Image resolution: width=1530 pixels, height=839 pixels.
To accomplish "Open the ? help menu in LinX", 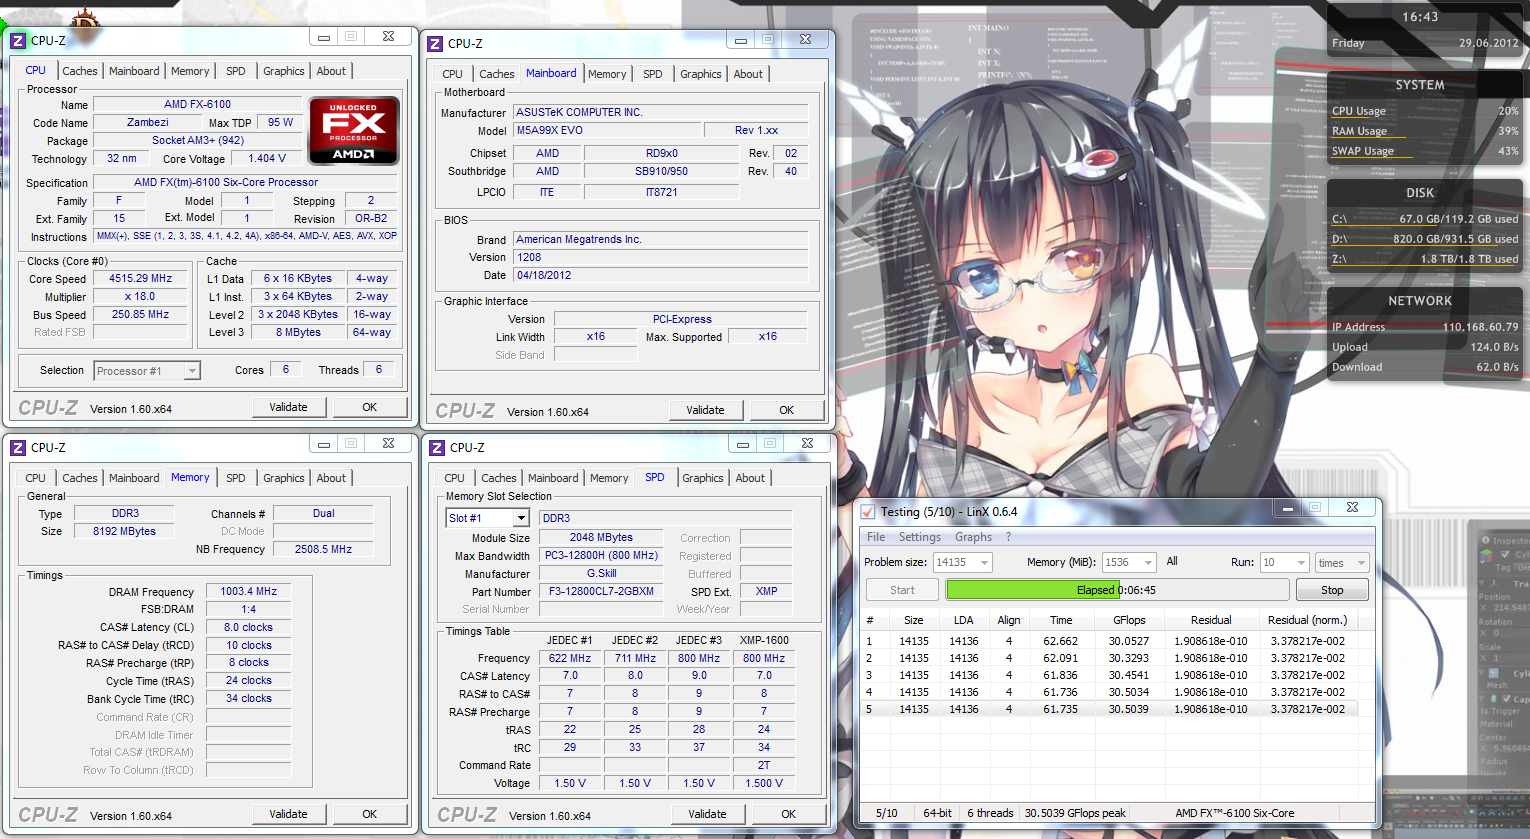I will click(x=1008, y=537).
